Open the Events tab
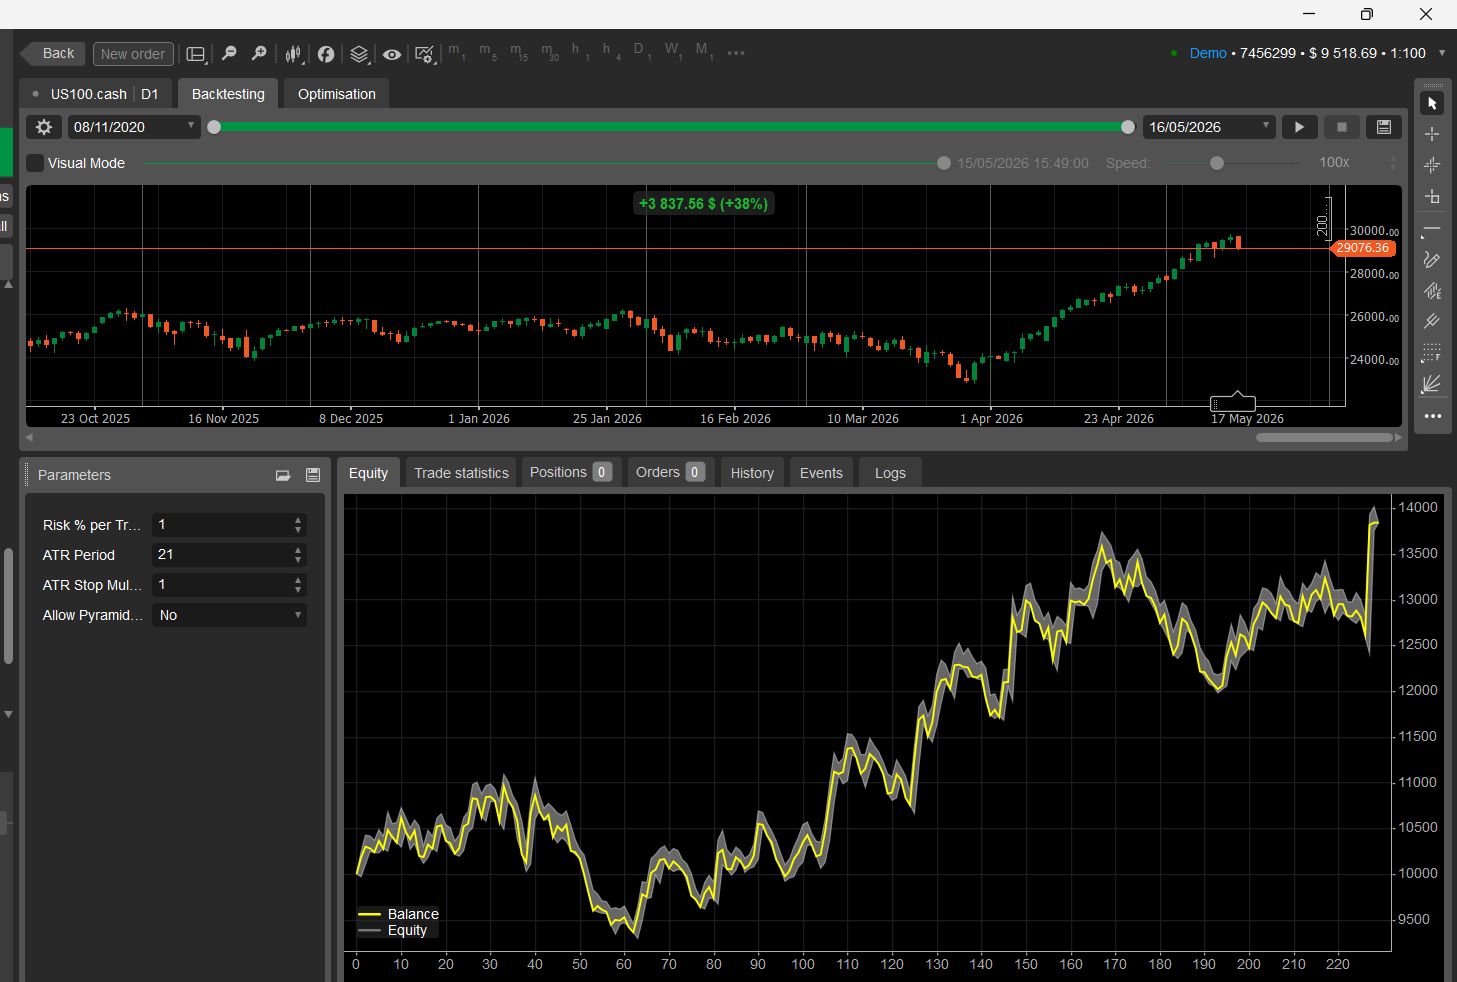Image resolution: width=1457 pixels, height=982 pixels. [821, 473]
